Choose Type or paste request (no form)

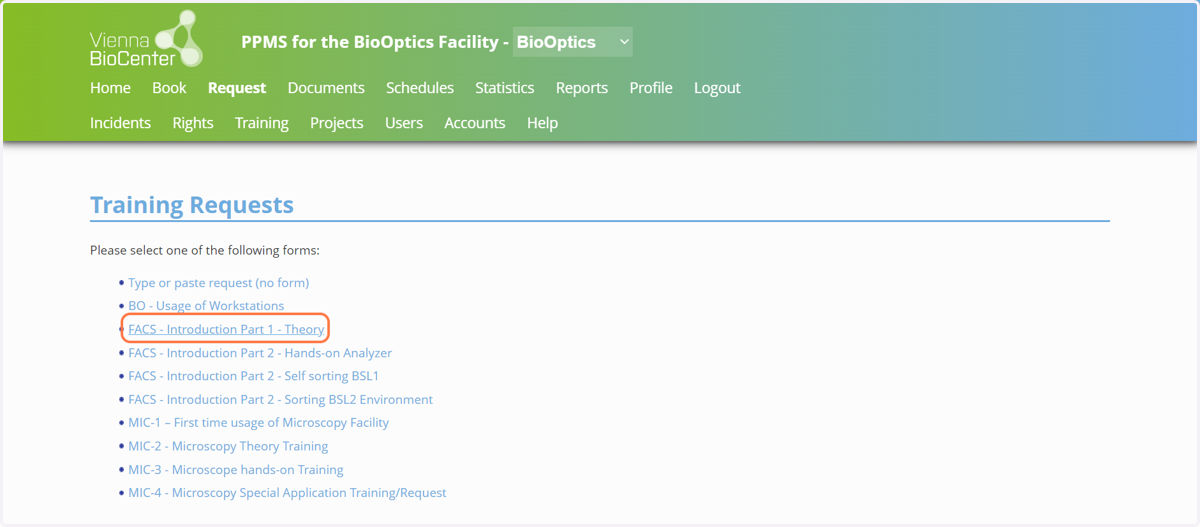[219, 283]
